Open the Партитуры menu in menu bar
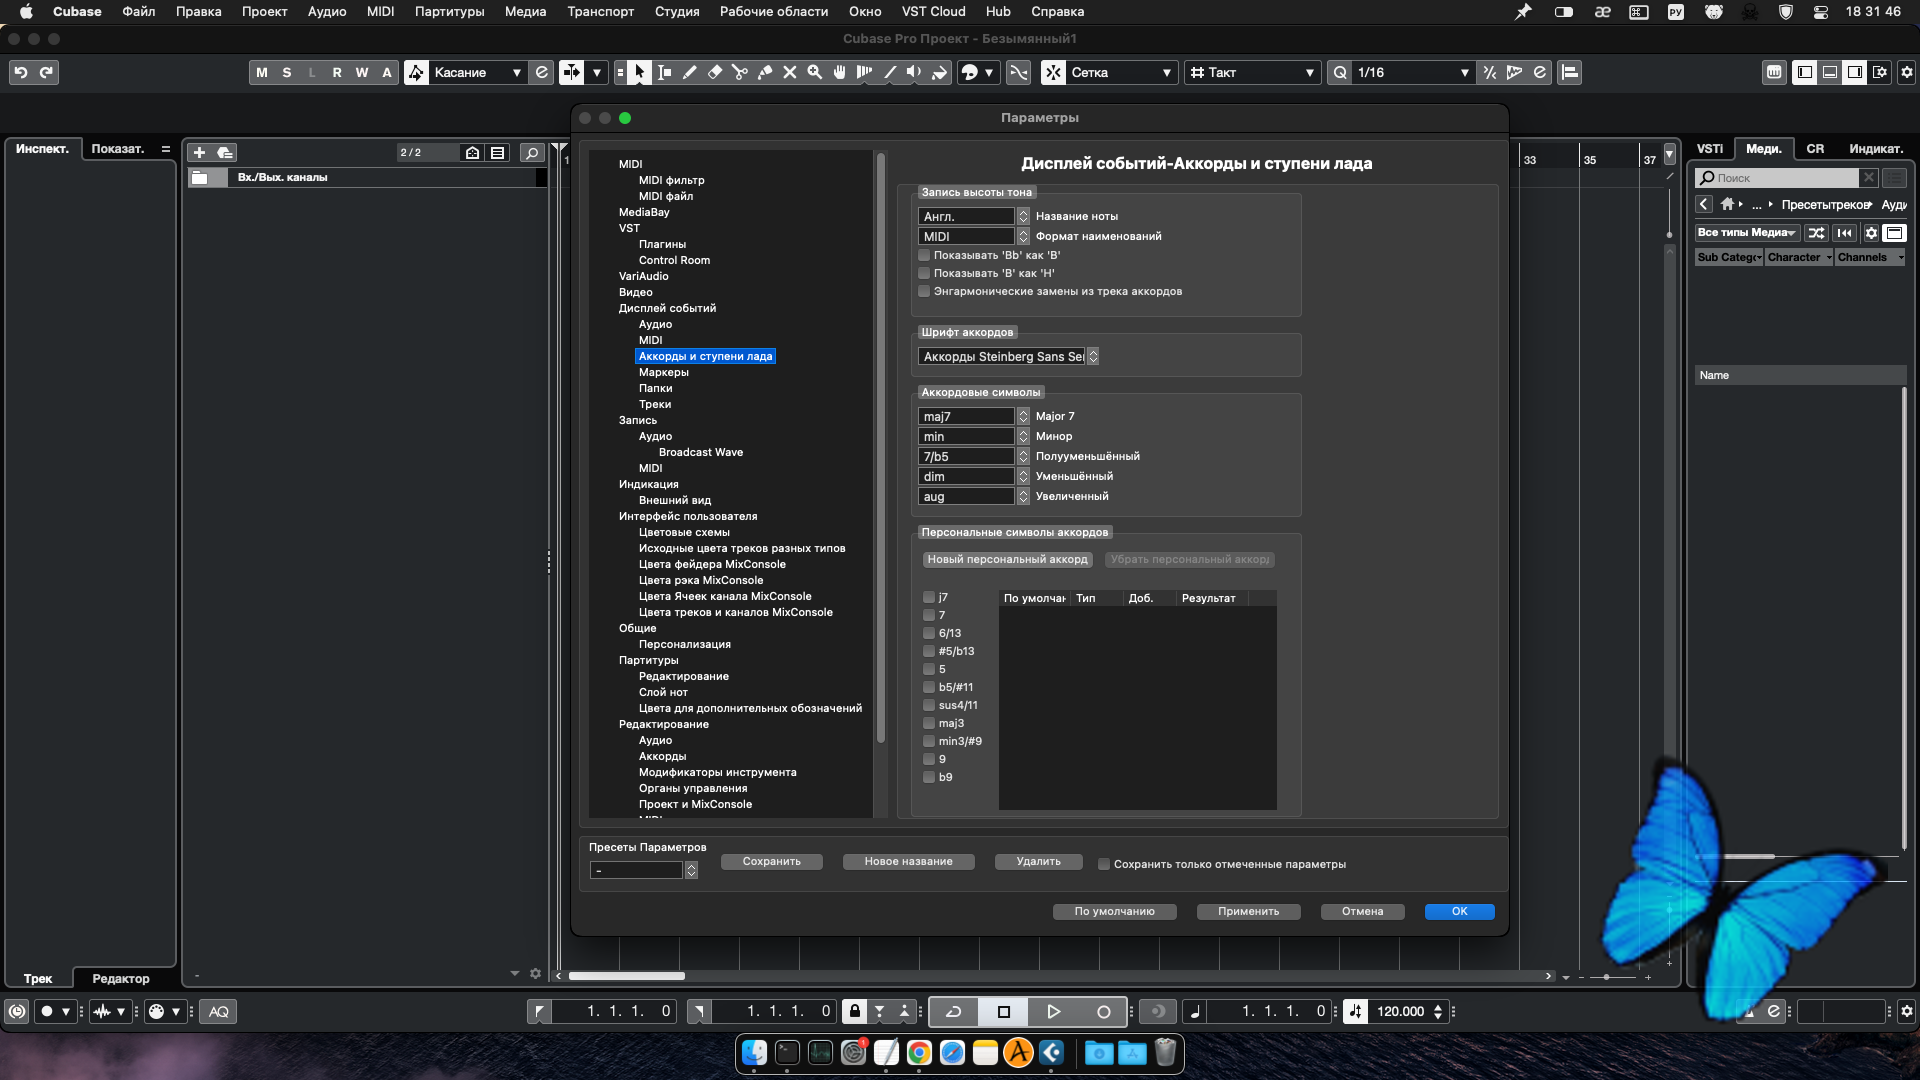This screenshot has width=1920, height=1080. pos(449,11)
